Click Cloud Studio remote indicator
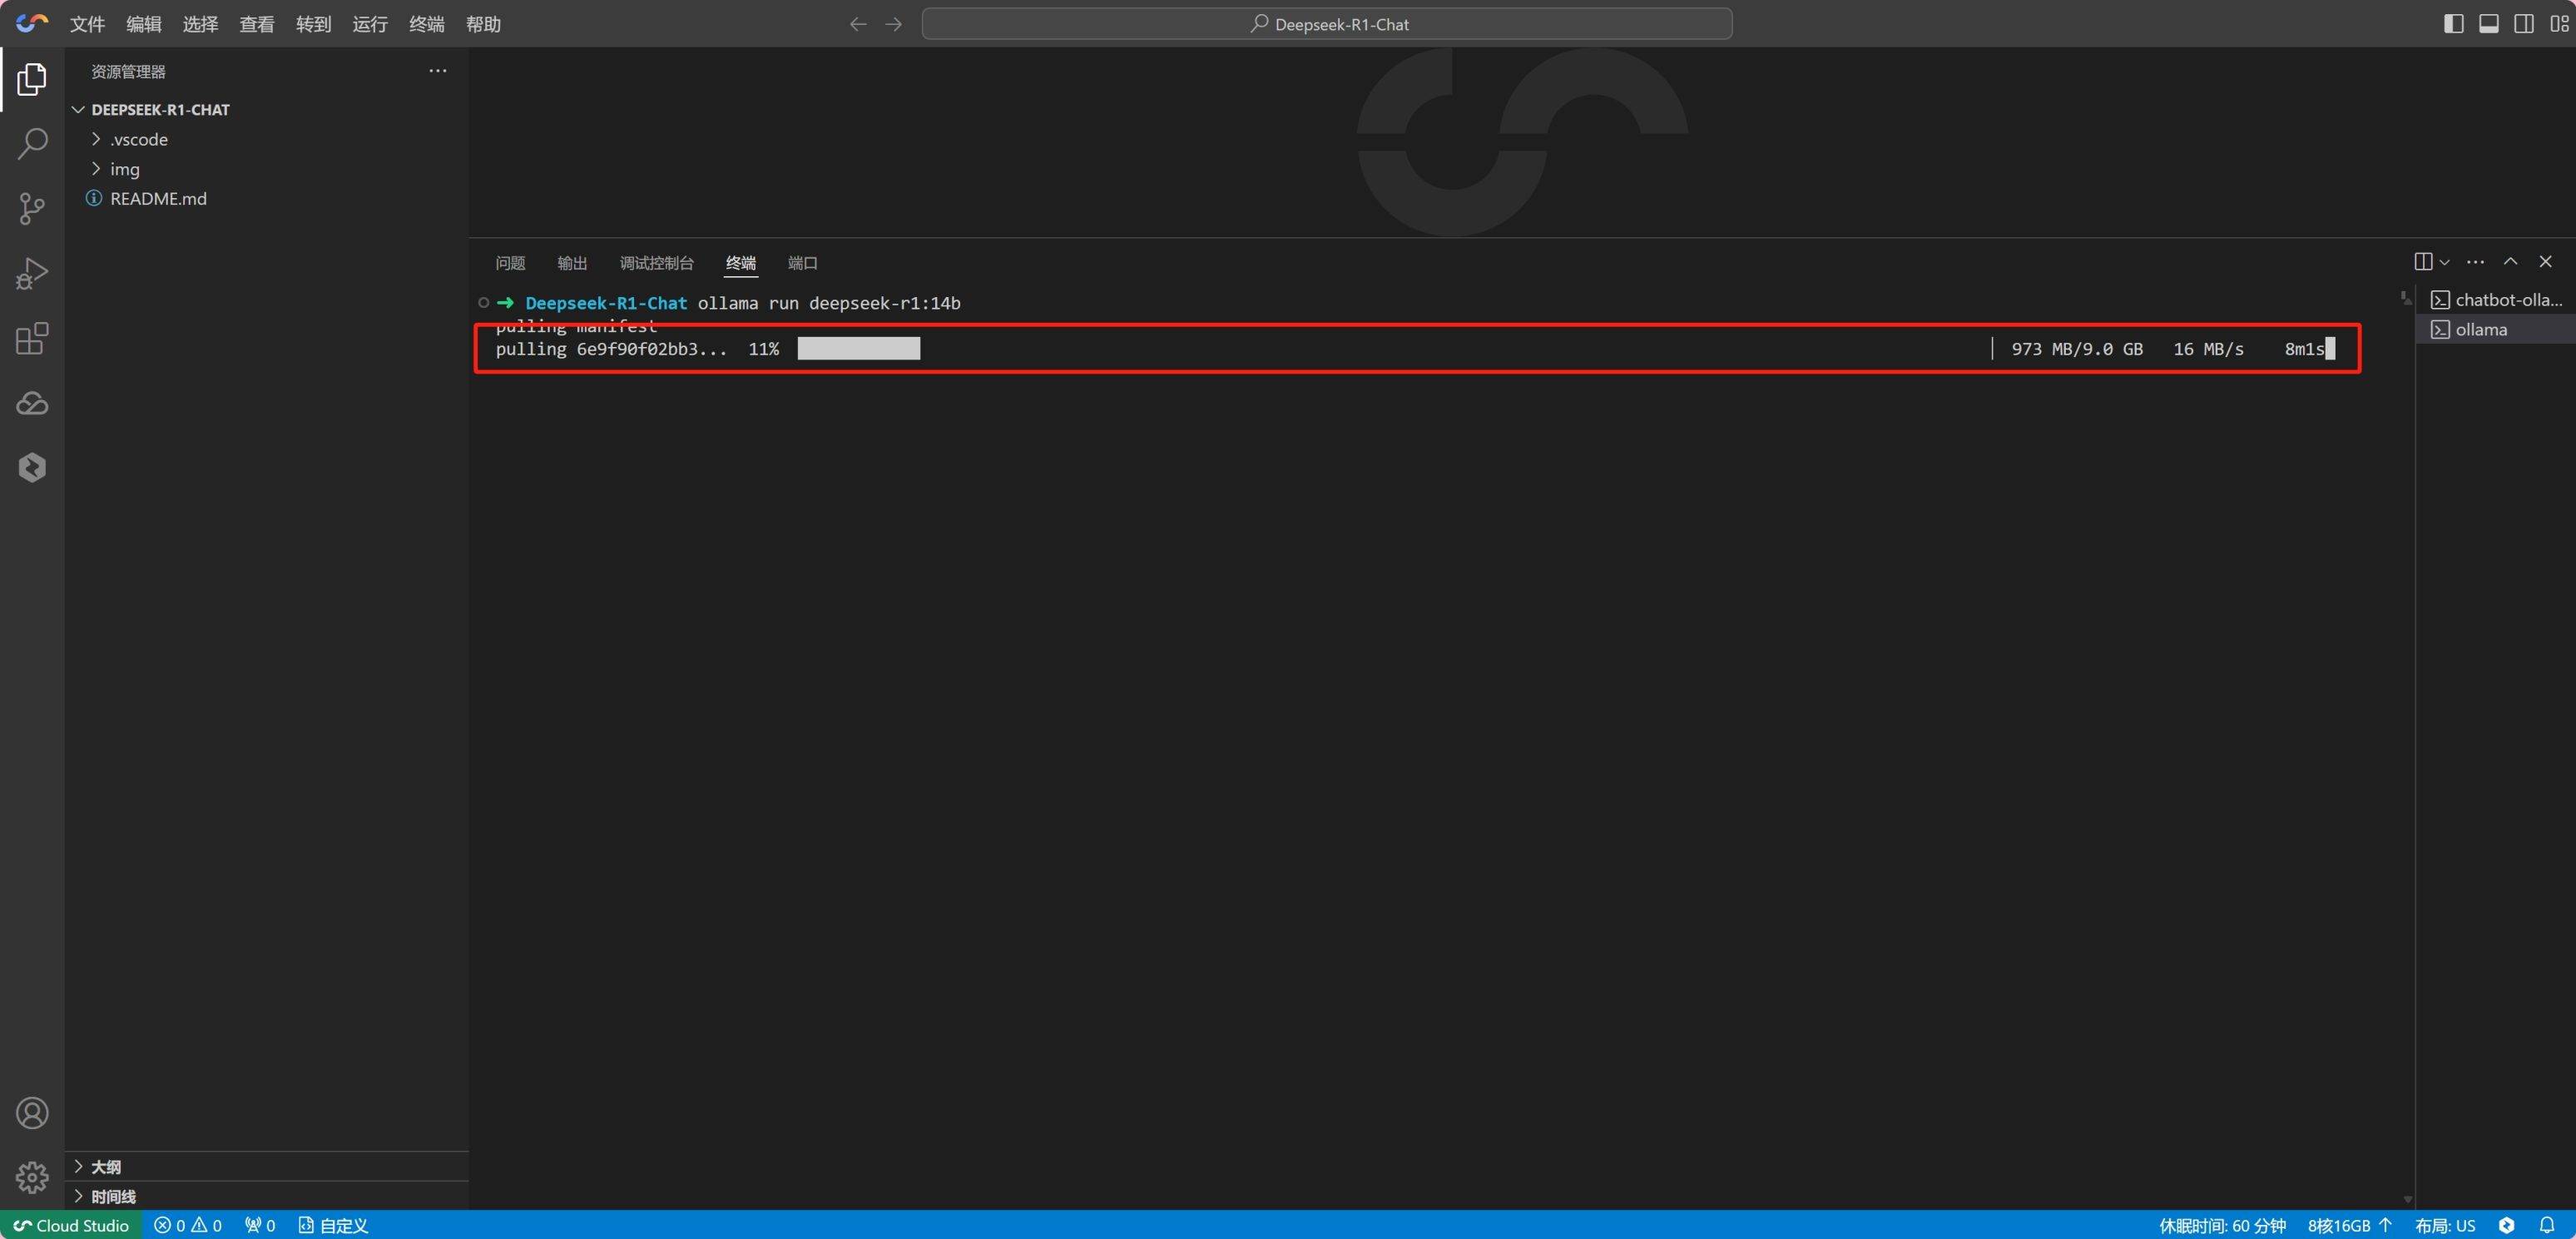Image resolution: width=2576 pixels, height=1239 pixels. [71, 1225]
